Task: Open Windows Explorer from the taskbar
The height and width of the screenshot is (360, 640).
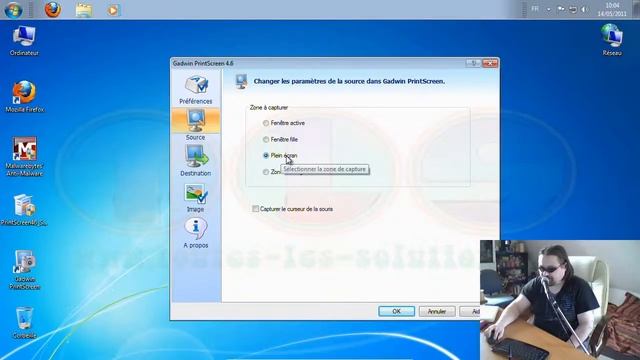Action: (x=84, y=10)
